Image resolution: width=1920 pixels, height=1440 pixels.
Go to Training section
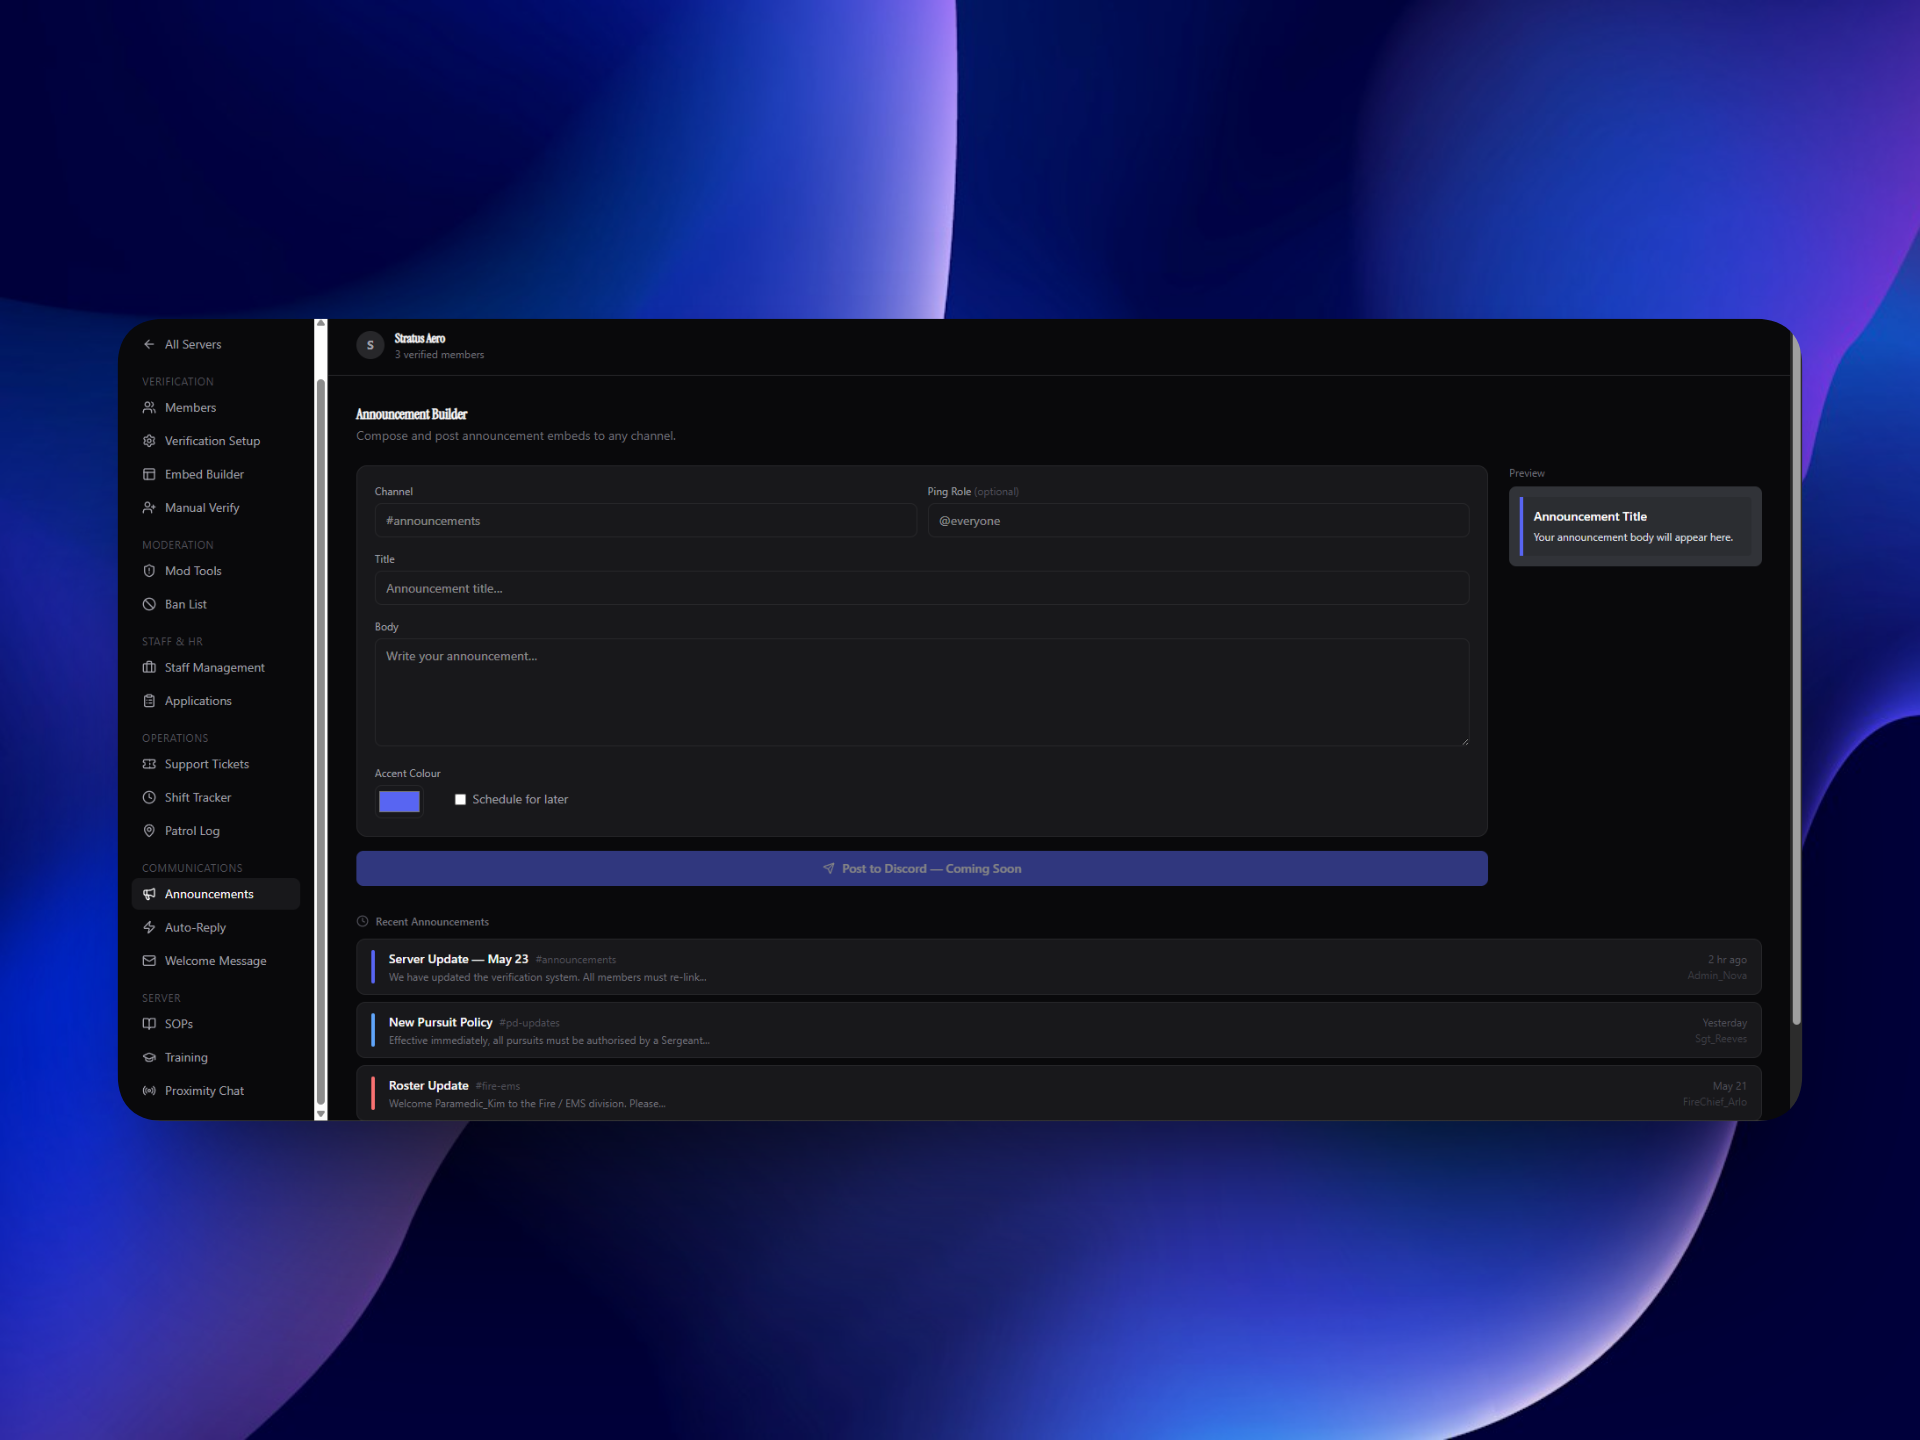[x=215, y=1058]
